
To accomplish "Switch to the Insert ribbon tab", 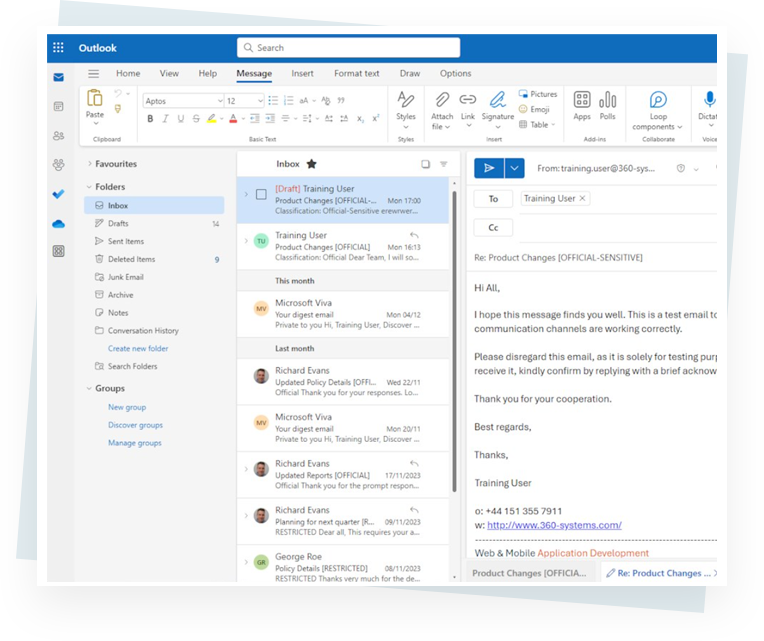I will click(302, 73).
